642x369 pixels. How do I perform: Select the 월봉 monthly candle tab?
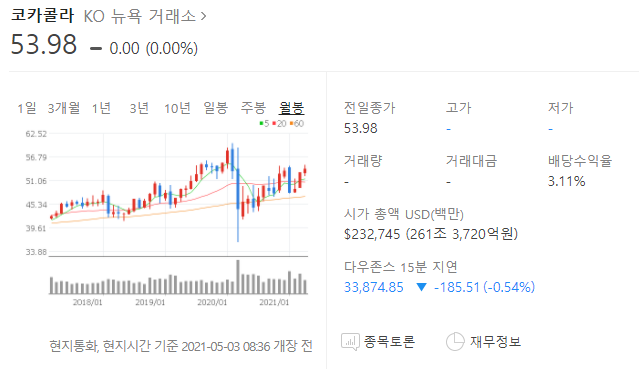coord(292,108)
